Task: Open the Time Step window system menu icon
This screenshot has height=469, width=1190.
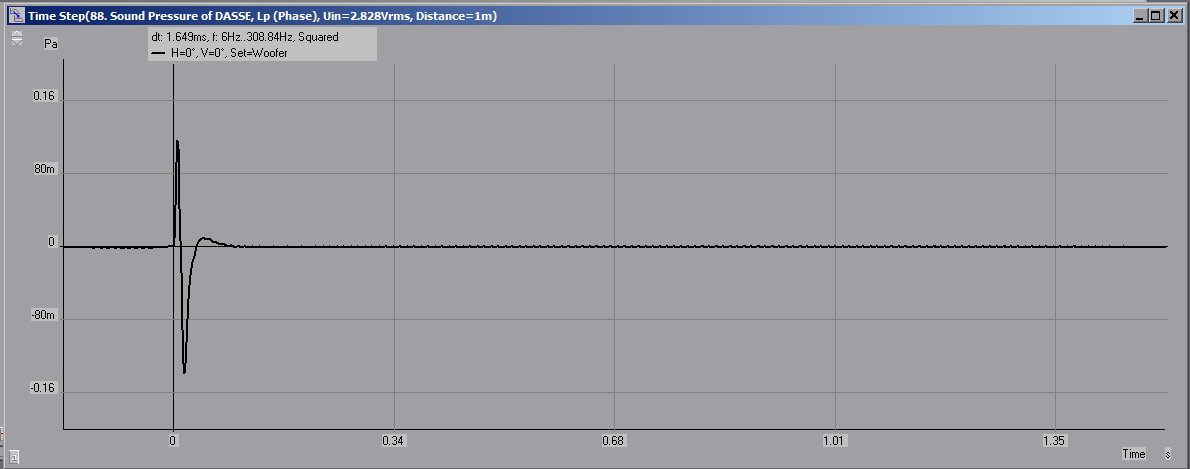Action: pyautogui.click(x=17, y=15)
